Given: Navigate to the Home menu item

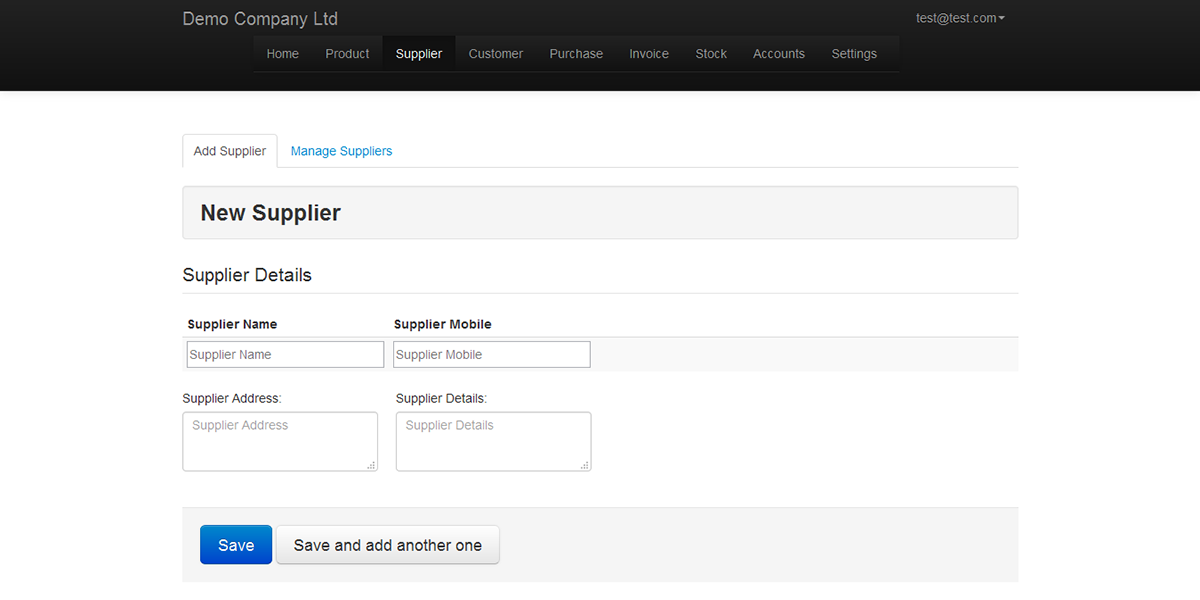Looking at the screenshot, I should pyautogui.click(x=282, y=53).
